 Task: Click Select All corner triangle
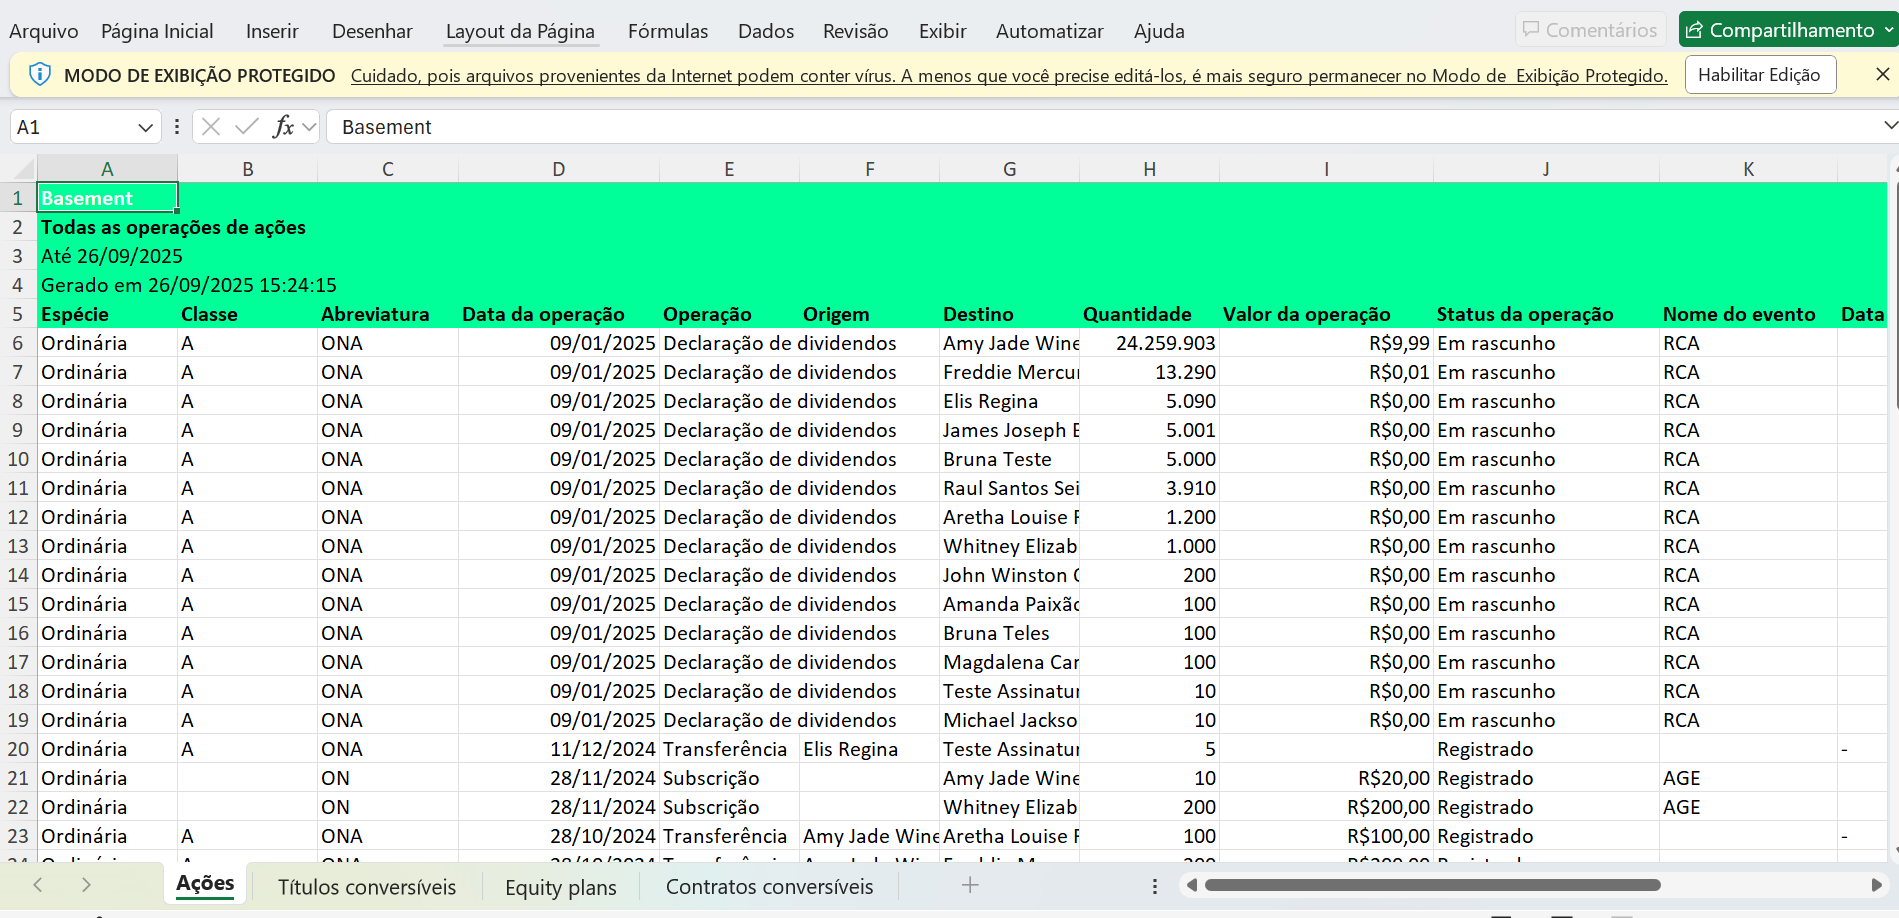[x=23, y=169]
